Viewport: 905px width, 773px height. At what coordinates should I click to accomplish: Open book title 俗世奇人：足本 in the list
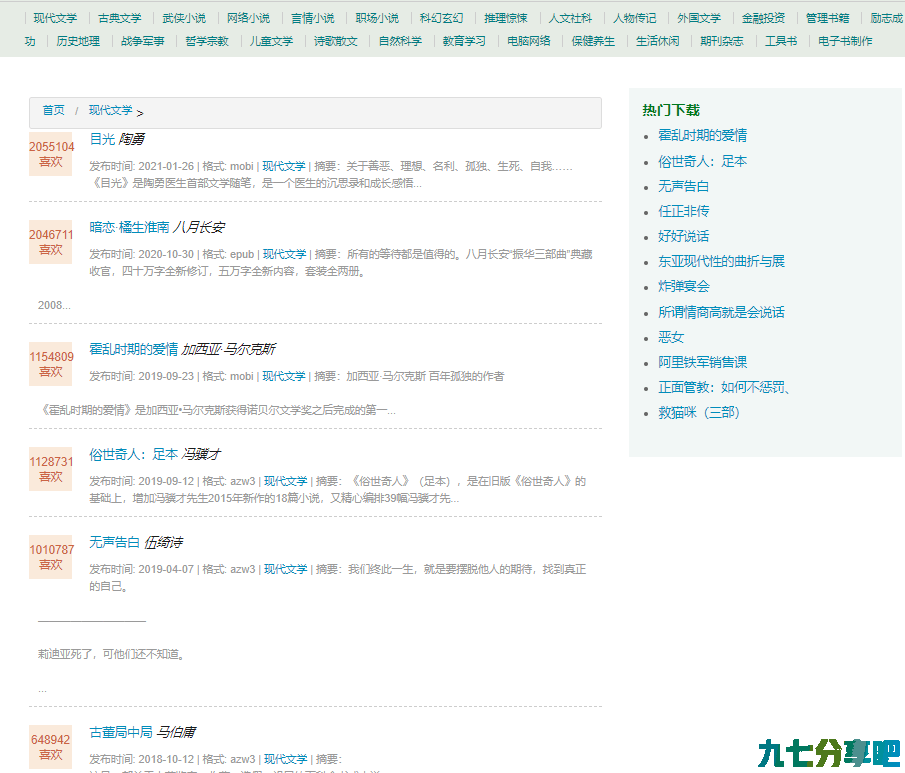(133, 454)
